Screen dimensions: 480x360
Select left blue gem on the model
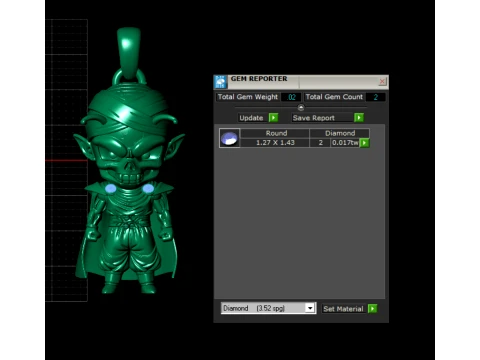tap(111, 189)
